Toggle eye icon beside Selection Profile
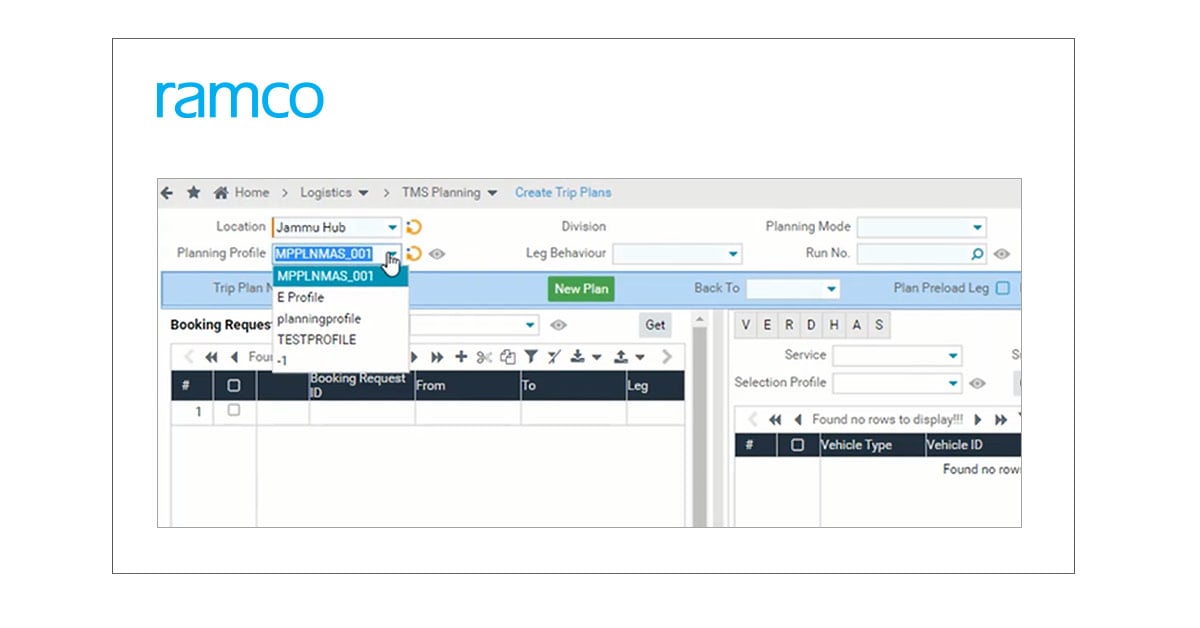 (x=977, y=383)
